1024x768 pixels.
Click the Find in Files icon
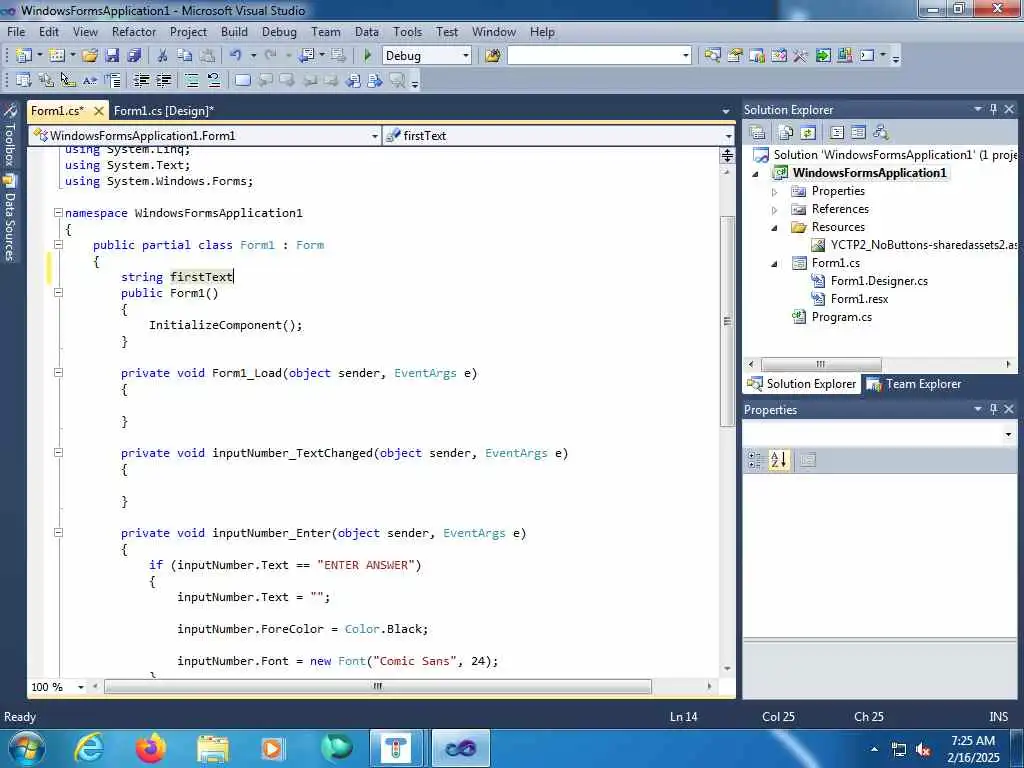(x=493, y=56)
